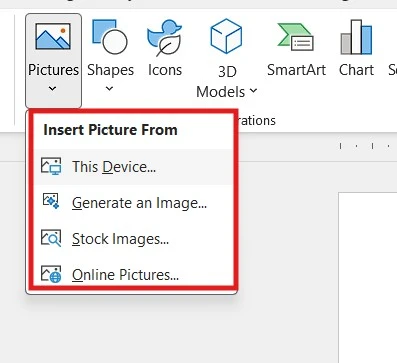Click the Chart label text
This screenshot has height=363, width=397.
[356, 70]
